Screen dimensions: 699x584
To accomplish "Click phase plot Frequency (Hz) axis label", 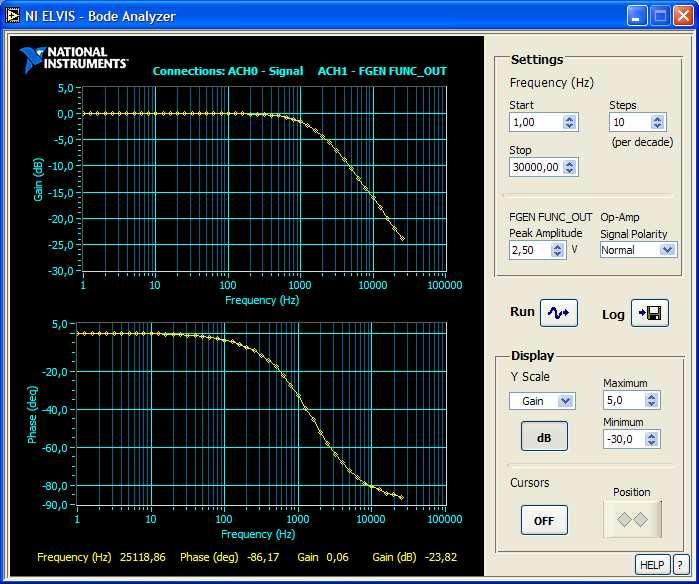I will point(258,534).
